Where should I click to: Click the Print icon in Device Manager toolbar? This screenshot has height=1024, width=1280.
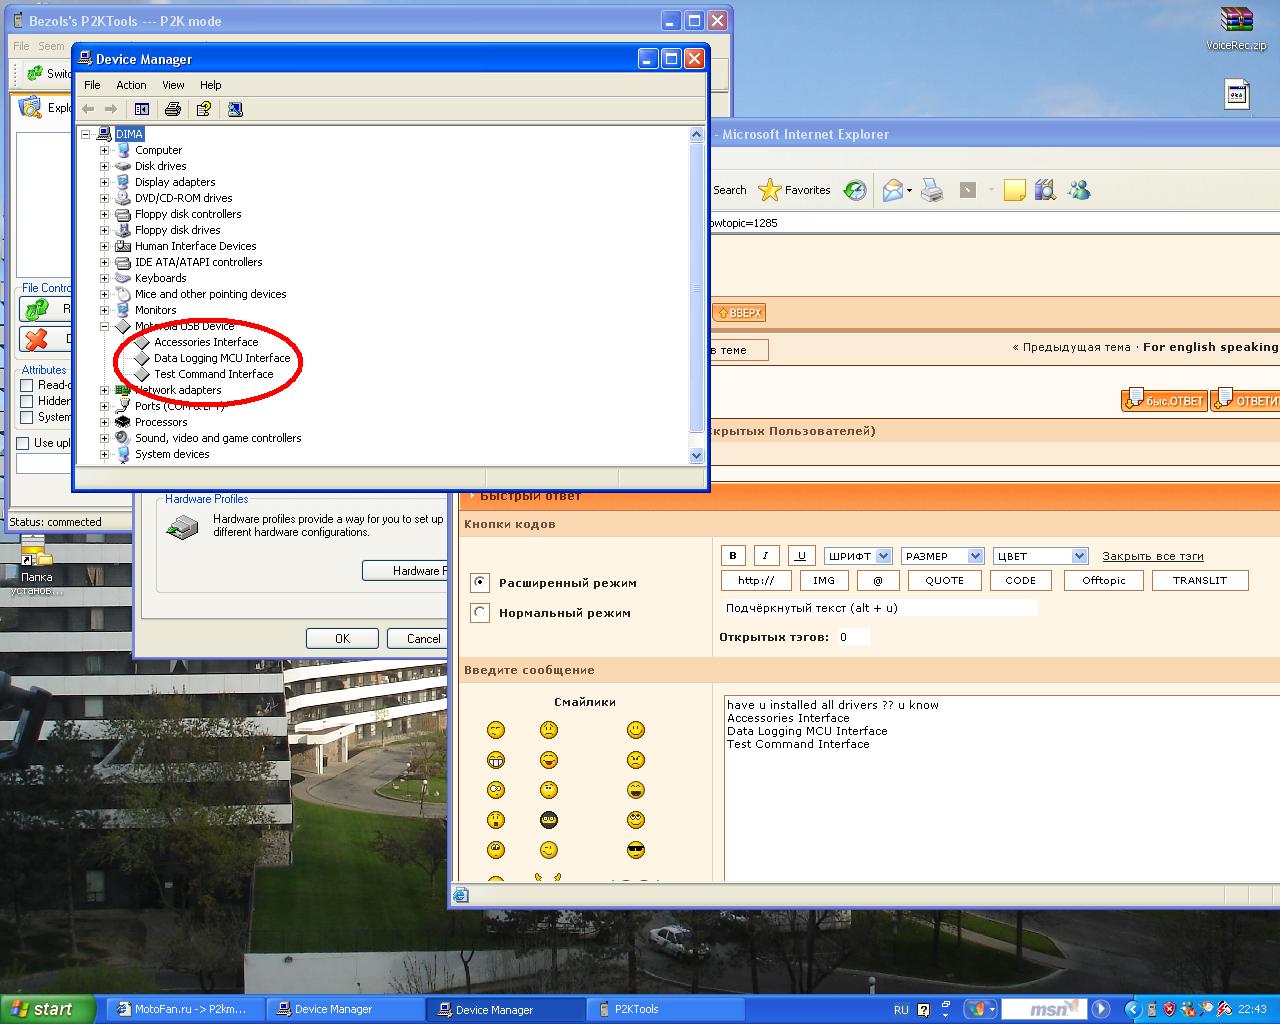[173, 109]
